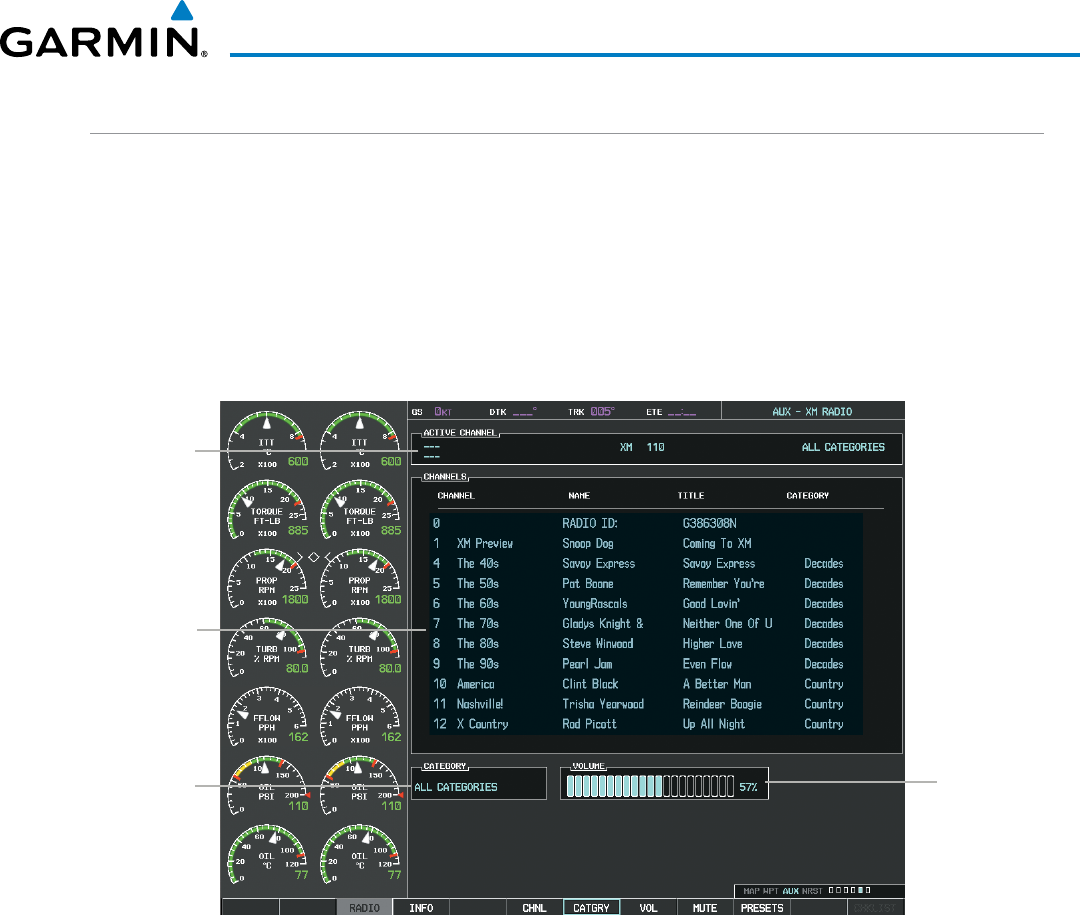Select channel 7 The 70s
Viewport: 1080px width, 915px height.
pos(645,623)
